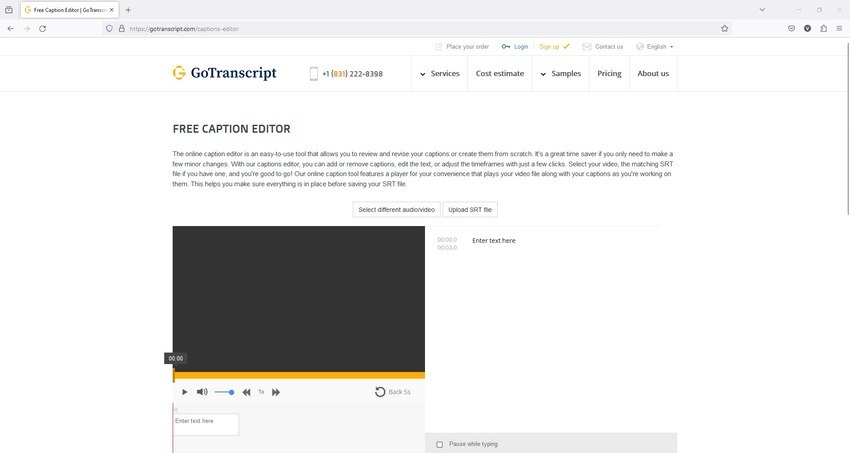Expand the Samples dropdown menu
Viewport: 850px width, 453px height.
point(561,73)
